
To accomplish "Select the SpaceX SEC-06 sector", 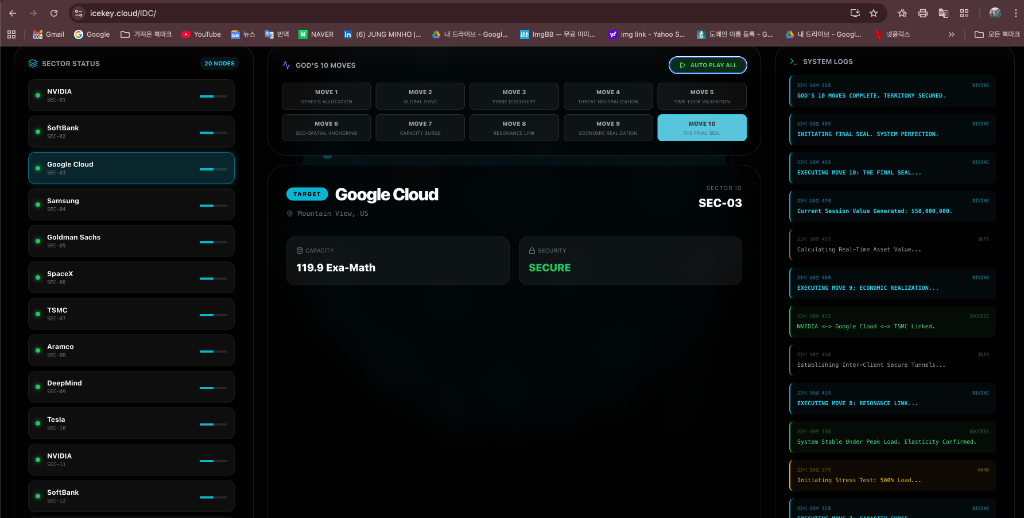I will coord(131,278).
